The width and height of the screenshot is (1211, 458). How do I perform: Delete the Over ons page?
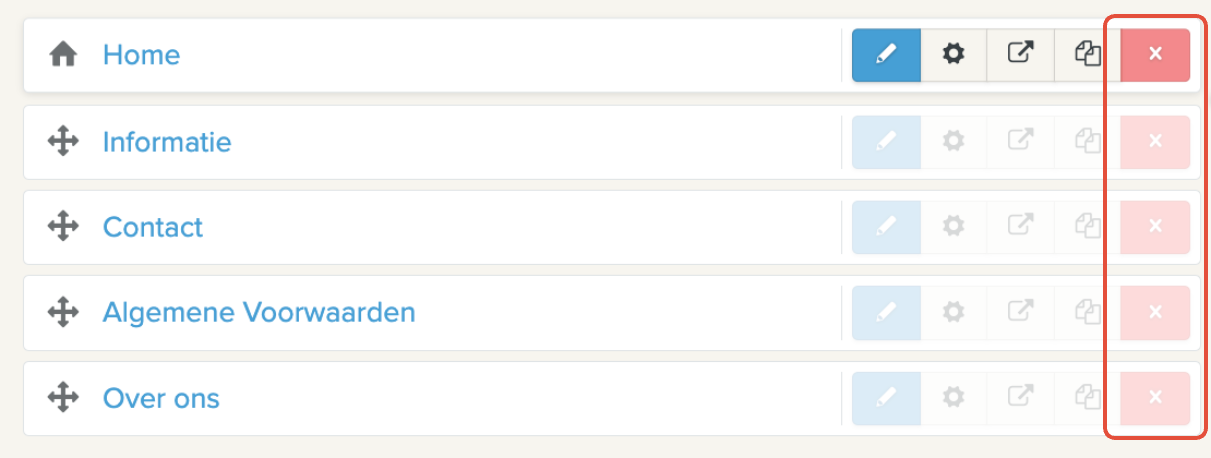point(1155,399)
